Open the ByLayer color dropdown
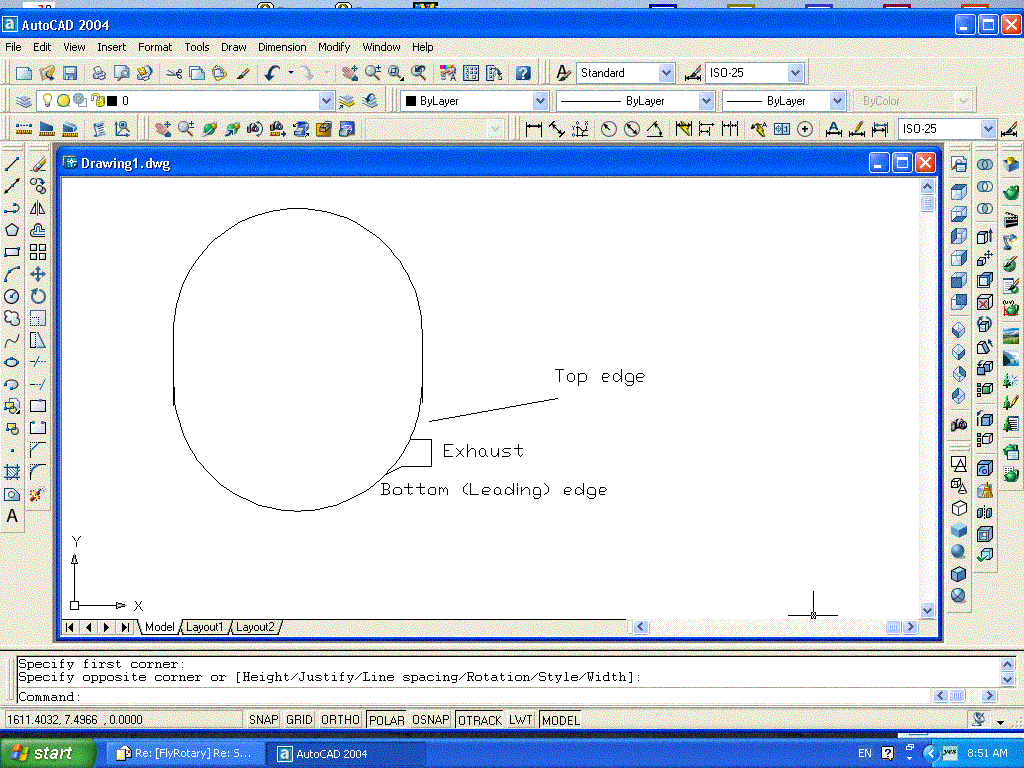Image resolution: width=1024 pixels, height=768 pixels. pos(540,101)
